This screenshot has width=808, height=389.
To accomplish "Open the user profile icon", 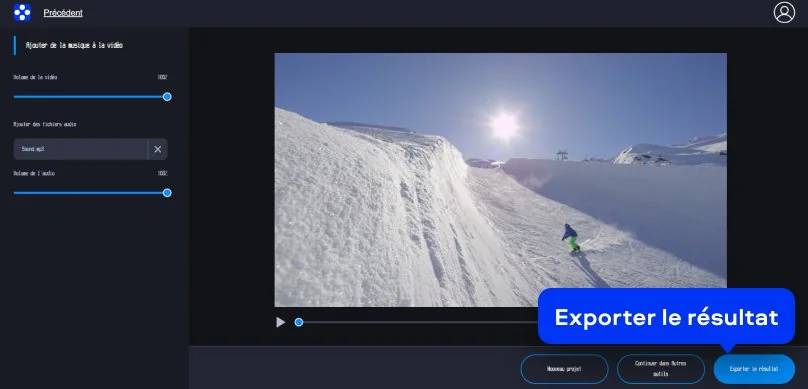I will point(784,12).
